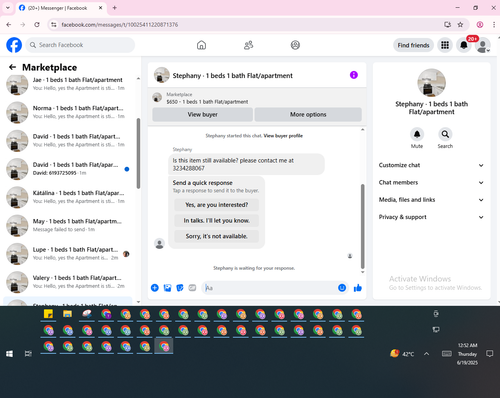Choose a GIF from the composer
Screen dimensions: 500x398
click(192, 288)
